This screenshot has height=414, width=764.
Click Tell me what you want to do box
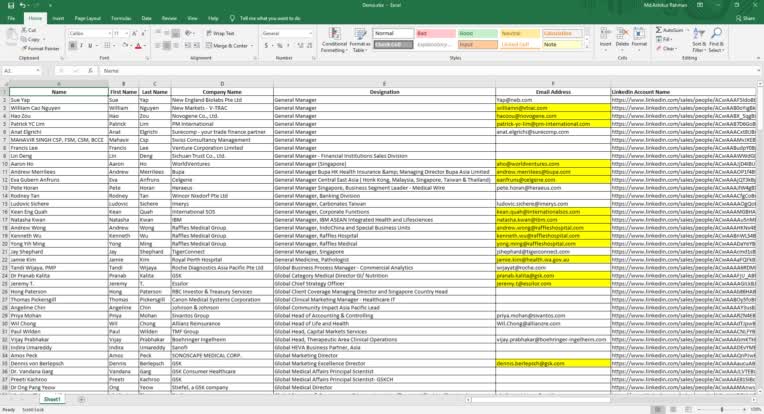pyautogui.click(x=266, y=19)
